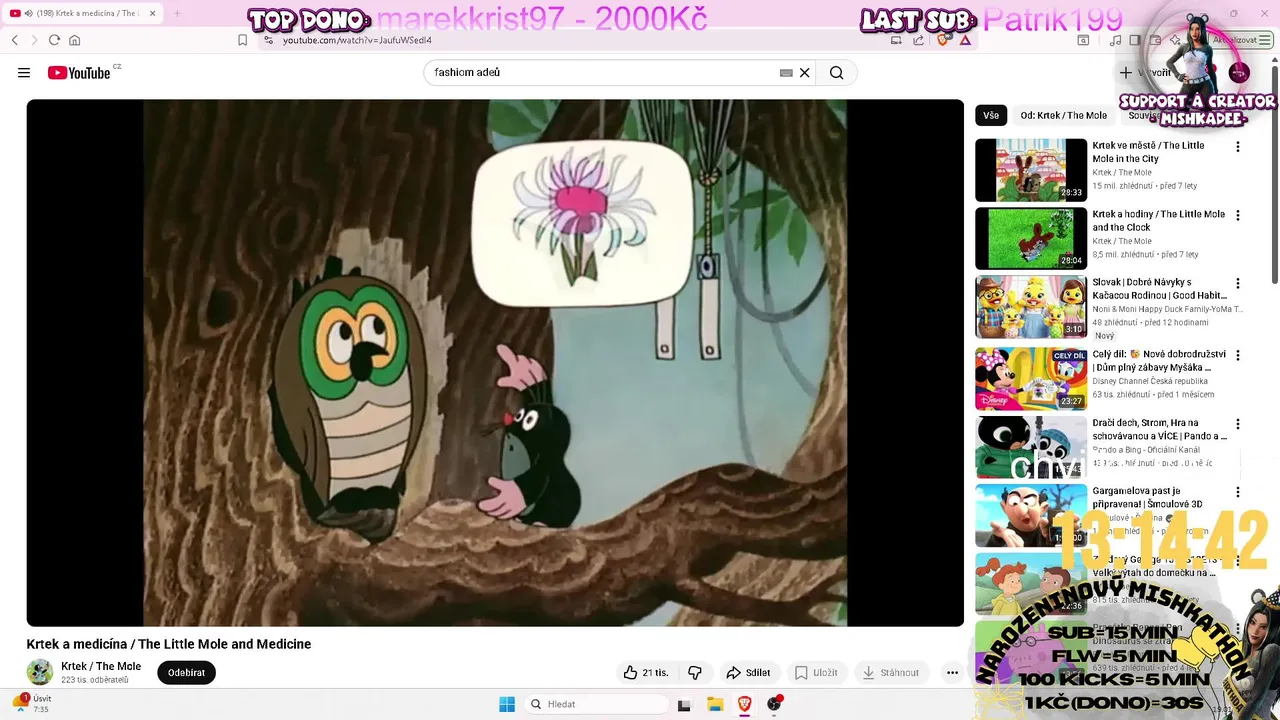The height and width of the screenshot is (720, 1280).
Task: Run search with the magnifier button
Action: pos(837,72)
